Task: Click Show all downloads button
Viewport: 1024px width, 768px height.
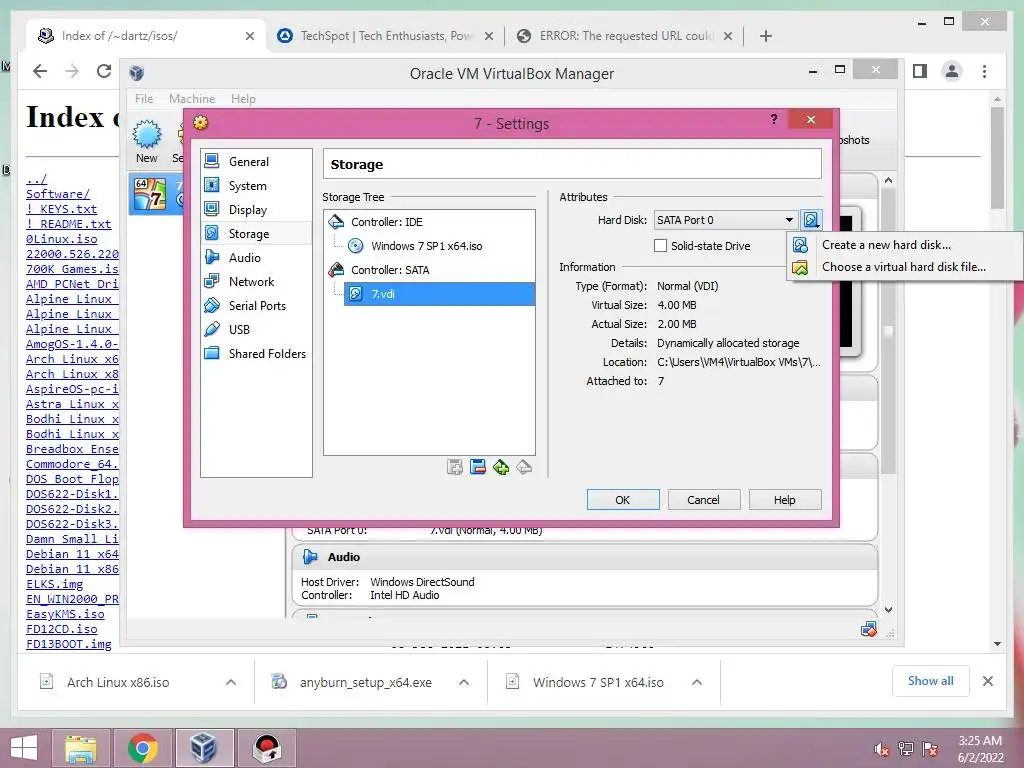Action: tap(931, 681)
